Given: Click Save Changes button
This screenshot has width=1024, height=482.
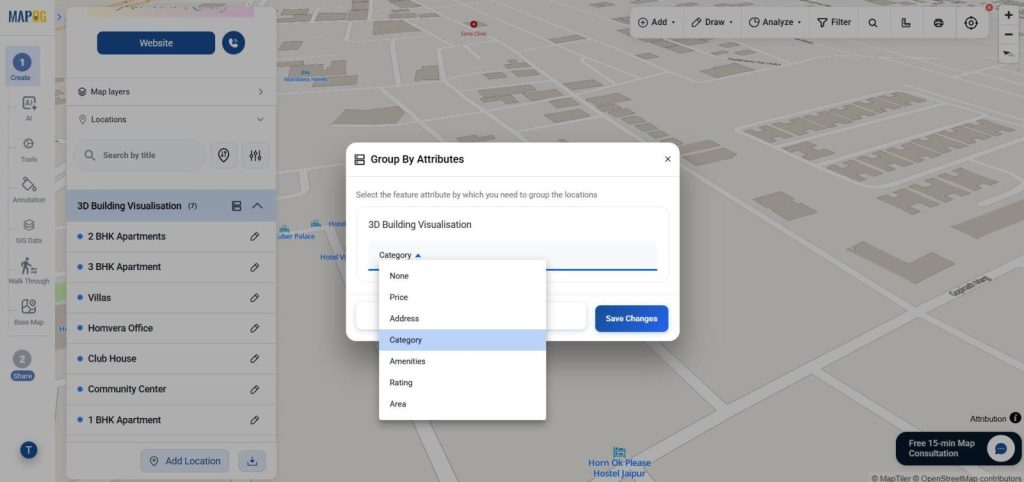Looking at the screenshot, I should tap(632, 319).
